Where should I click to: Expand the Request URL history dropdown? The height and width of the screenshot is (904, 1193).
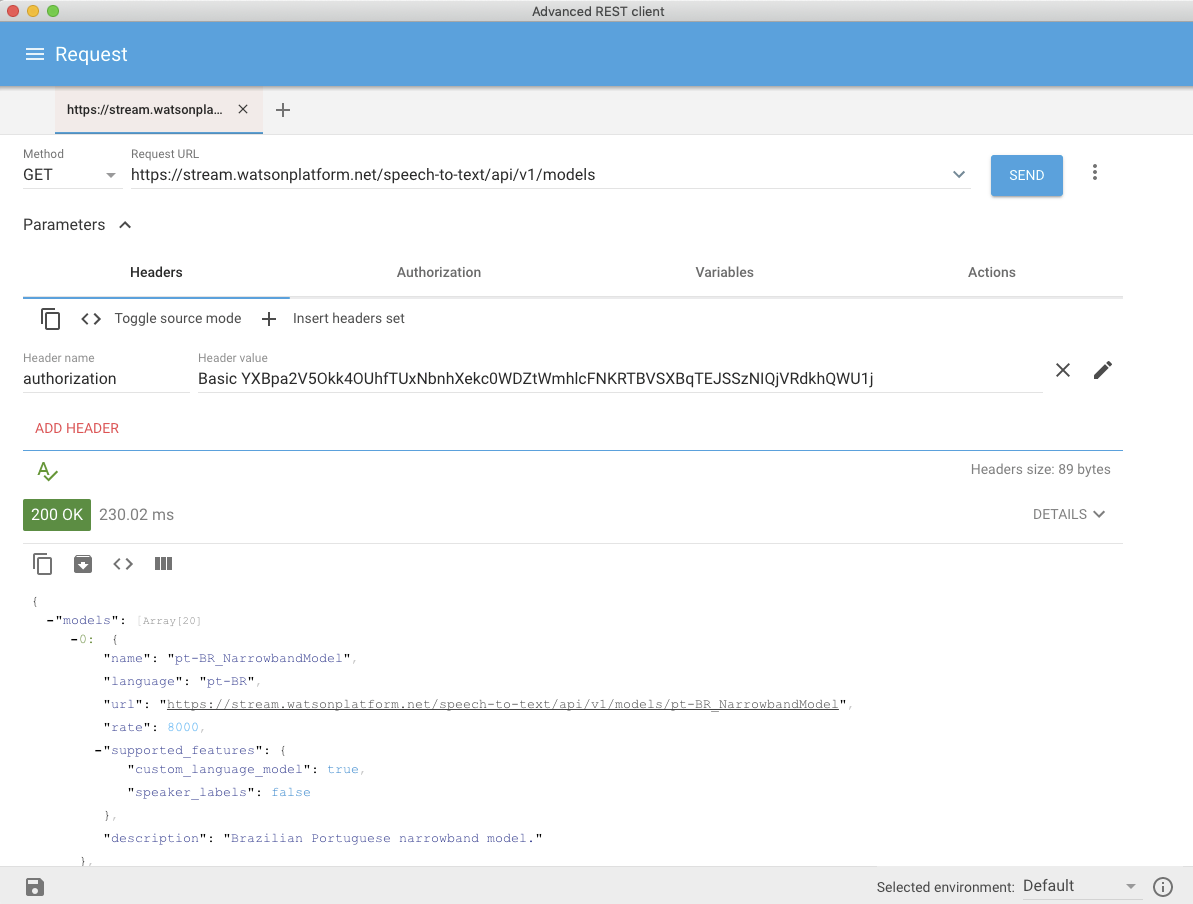959,175
